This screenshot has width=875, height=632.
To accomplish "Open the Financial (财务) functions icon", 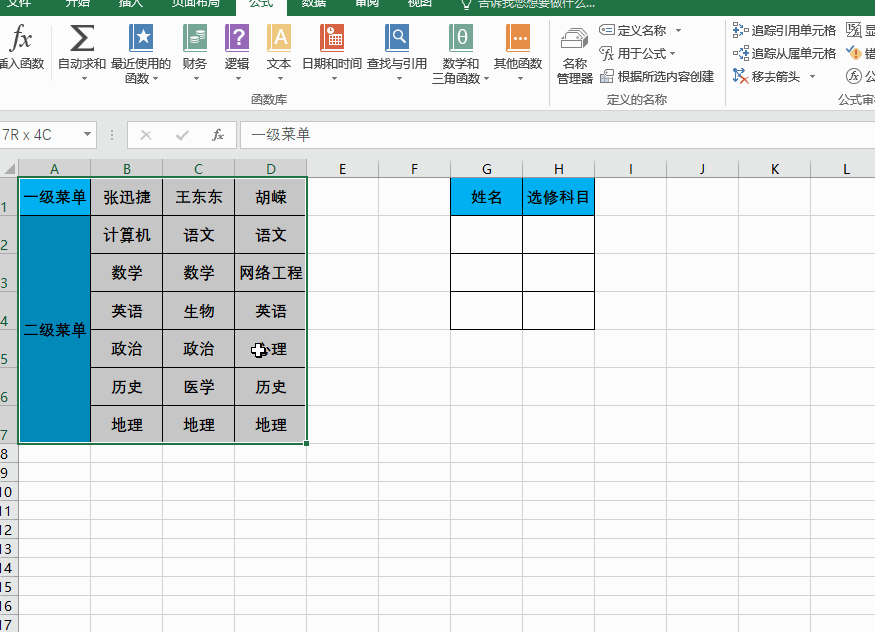I will pyautogui.click(x=195, y=38).
